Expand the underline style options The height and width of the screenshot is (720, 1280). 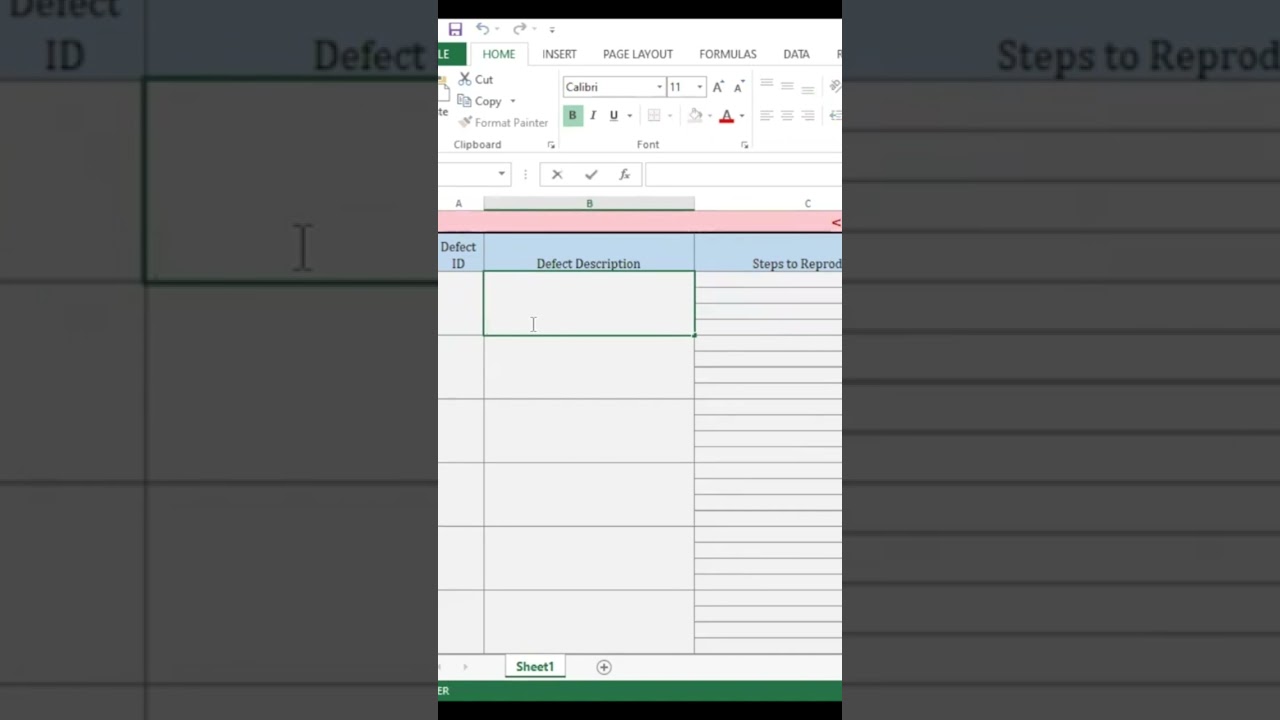(x=629, y=115)
